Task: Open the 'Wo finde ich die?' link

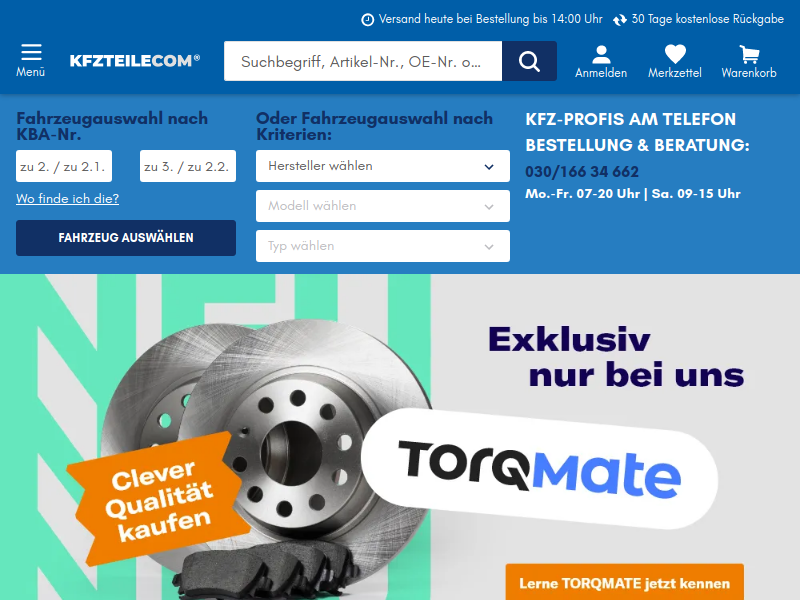Action: pyautogui.click(x=67, y=198)
